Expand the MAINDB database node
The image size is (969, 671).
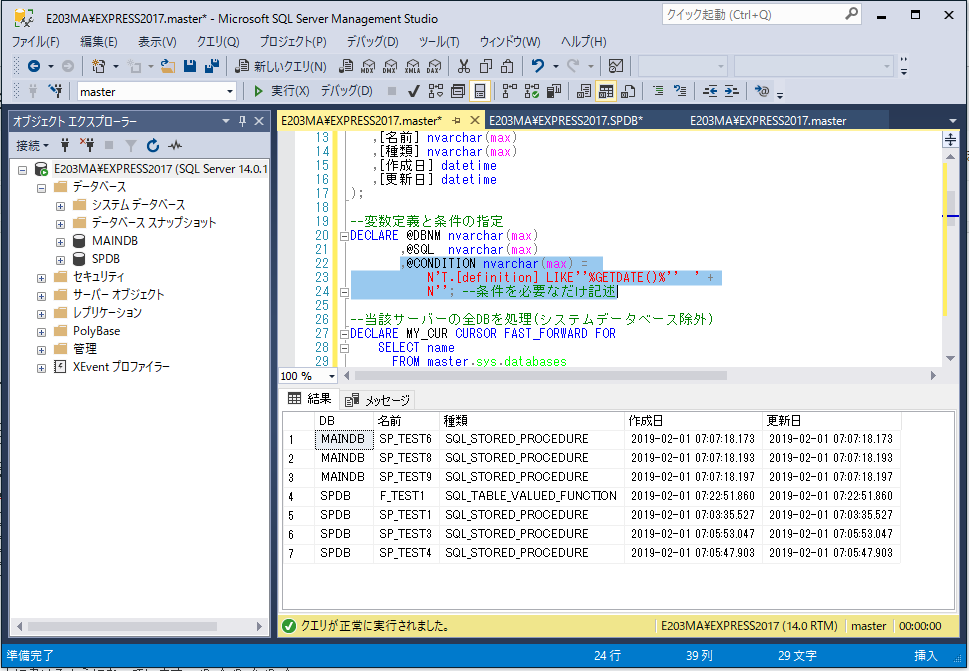pos(61,242)
